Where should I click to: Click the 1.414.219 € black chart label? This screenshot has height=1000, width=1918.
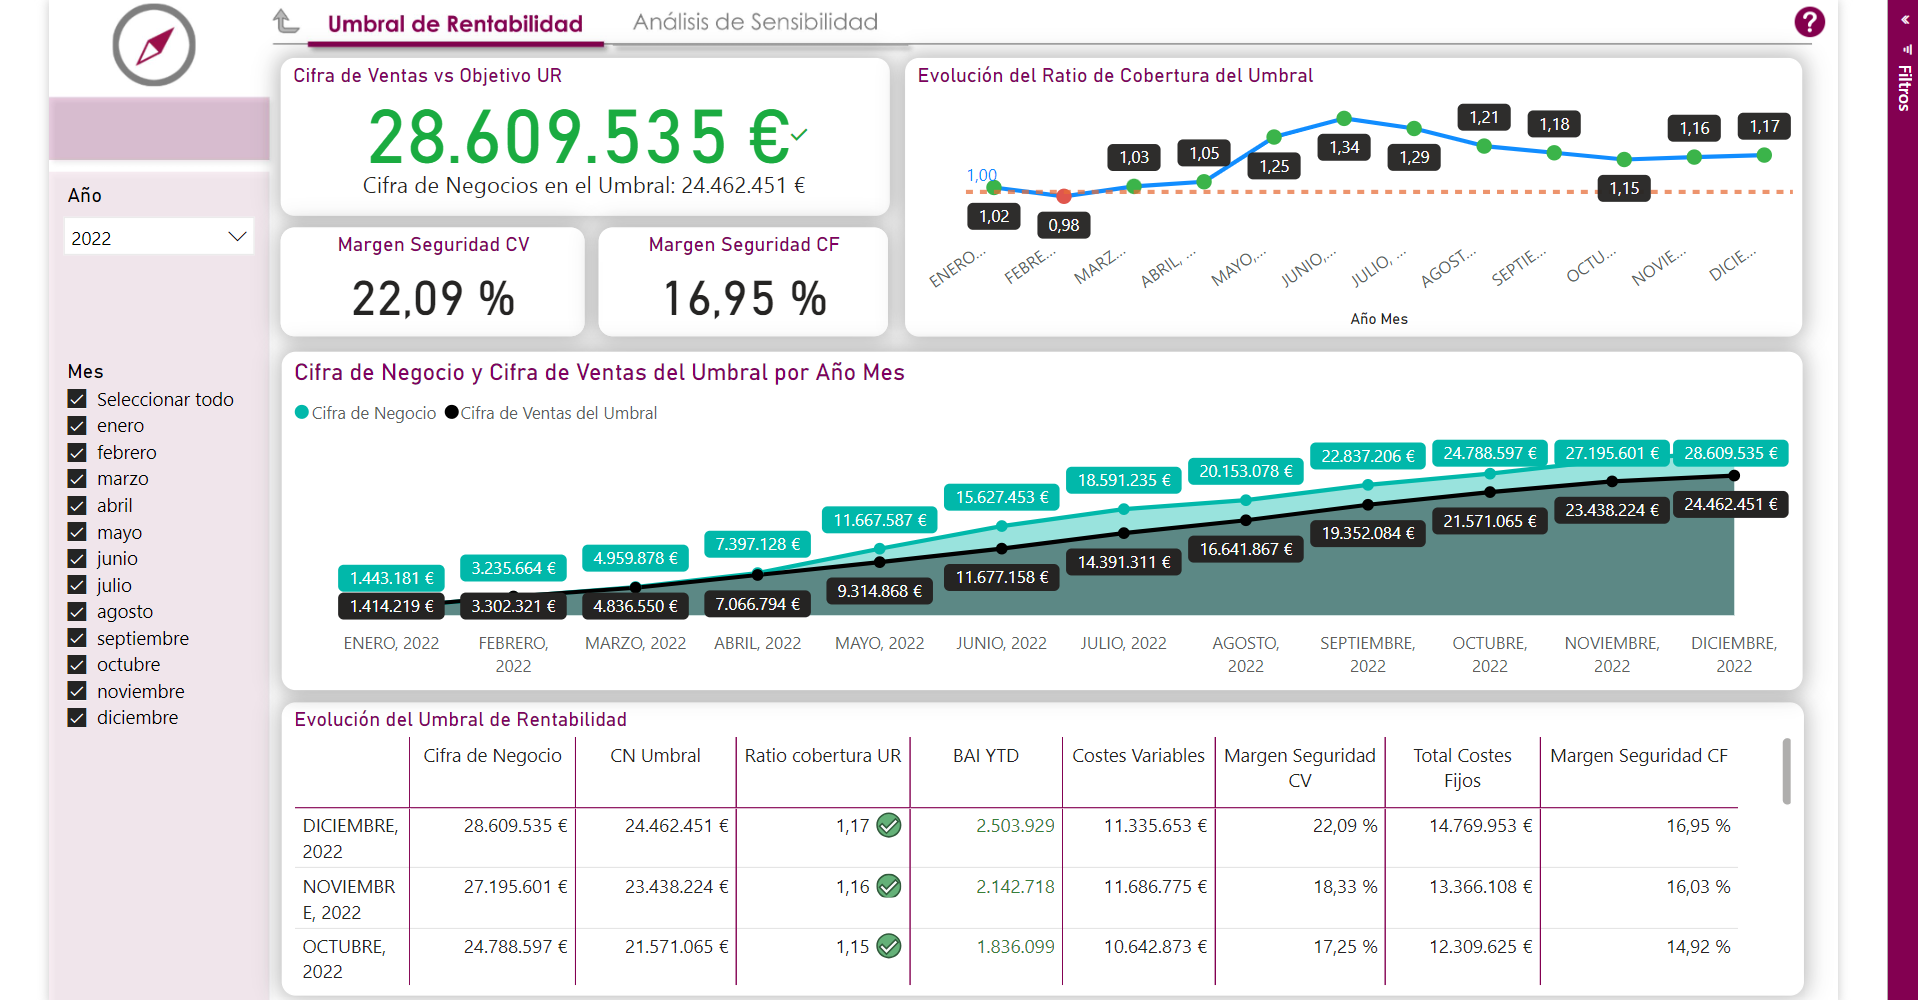[x=391, y=606]
